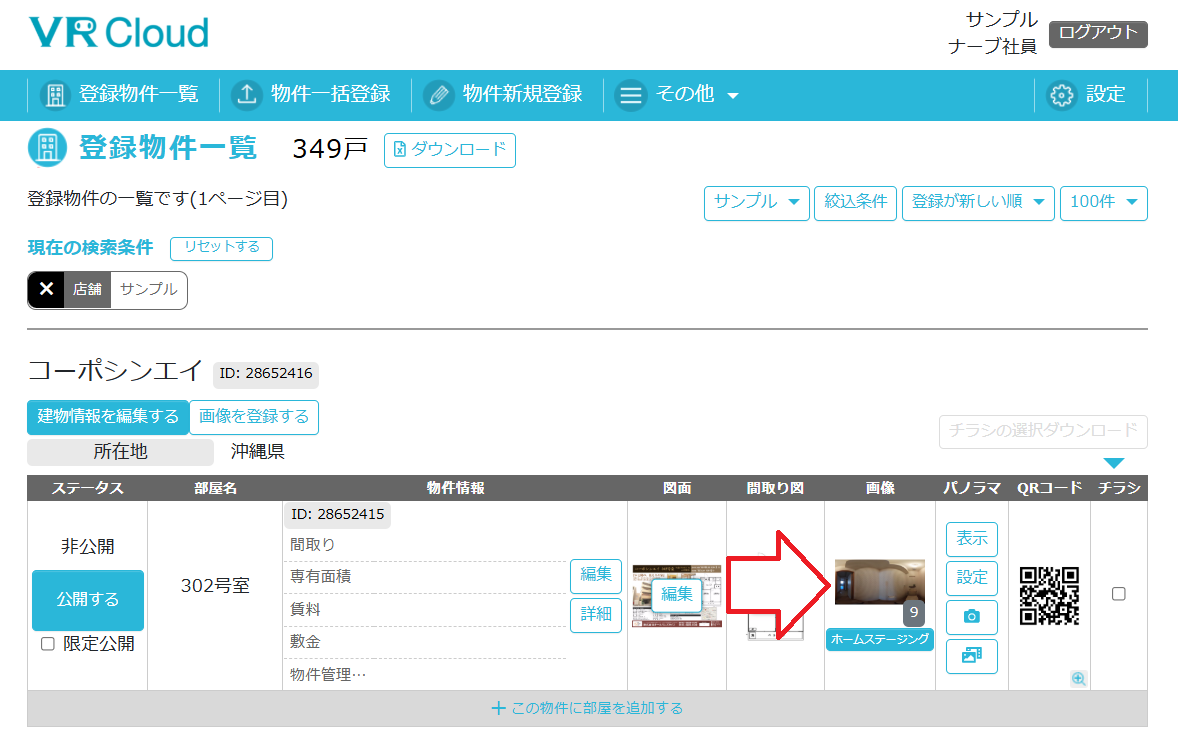The height and width of the screenshot is (746, 1178).
Task: Open the その他 menu
Action: [677, 95]
